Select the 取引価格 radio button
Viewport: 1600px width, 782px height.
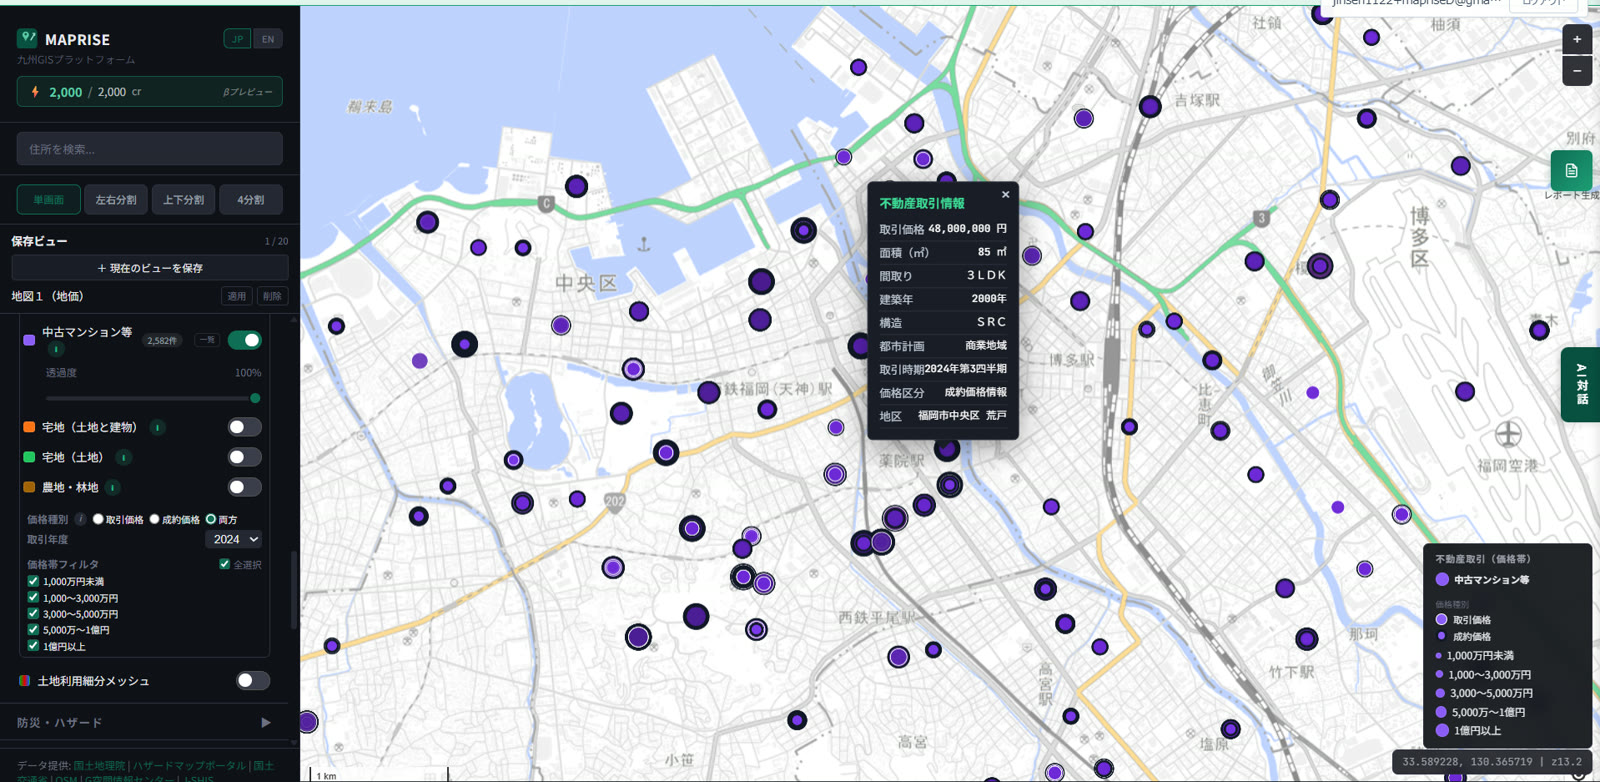98,519
